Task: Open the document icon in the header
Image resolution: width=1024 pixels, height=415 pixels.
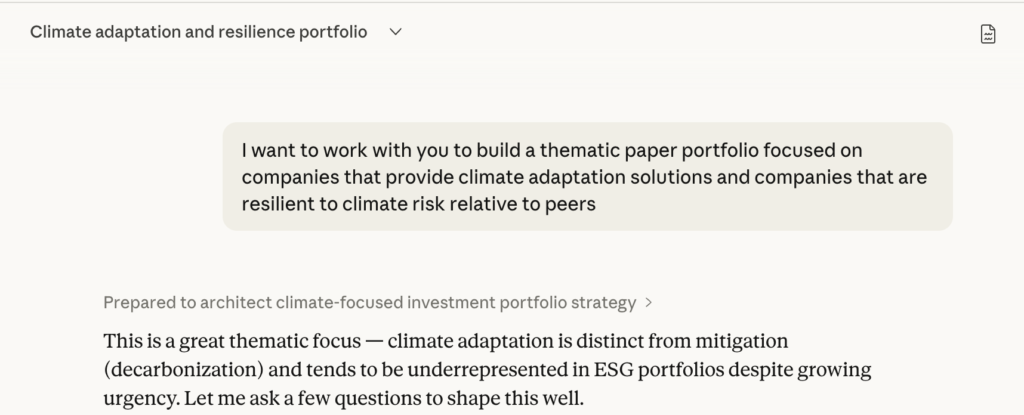Action: pos(988,33)
